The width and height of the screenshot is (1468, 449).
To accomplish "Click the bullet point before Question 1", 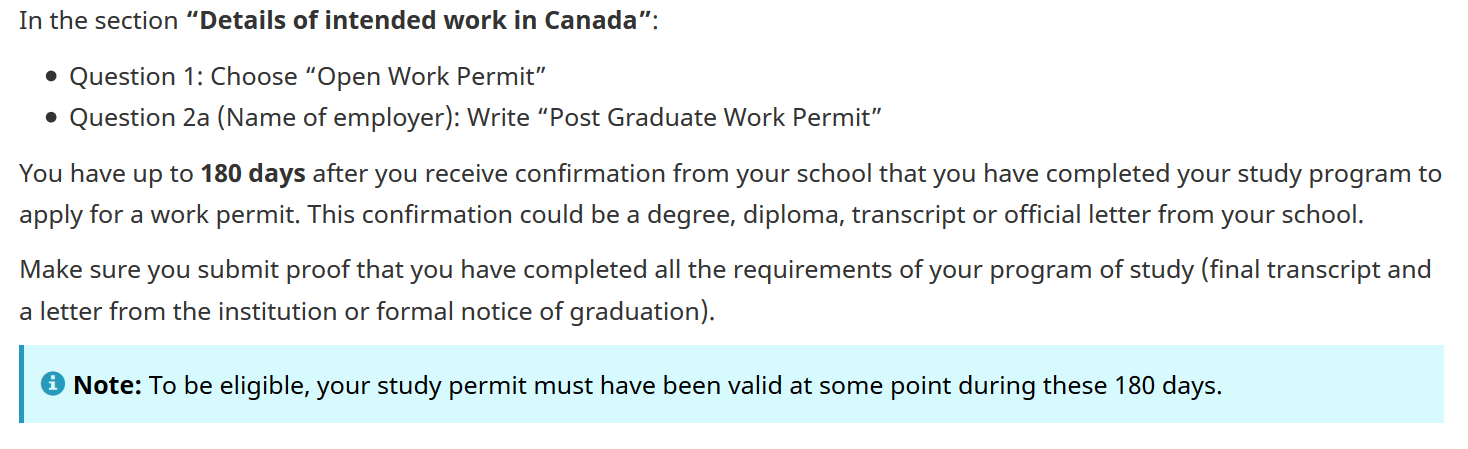I will (52, 77).
